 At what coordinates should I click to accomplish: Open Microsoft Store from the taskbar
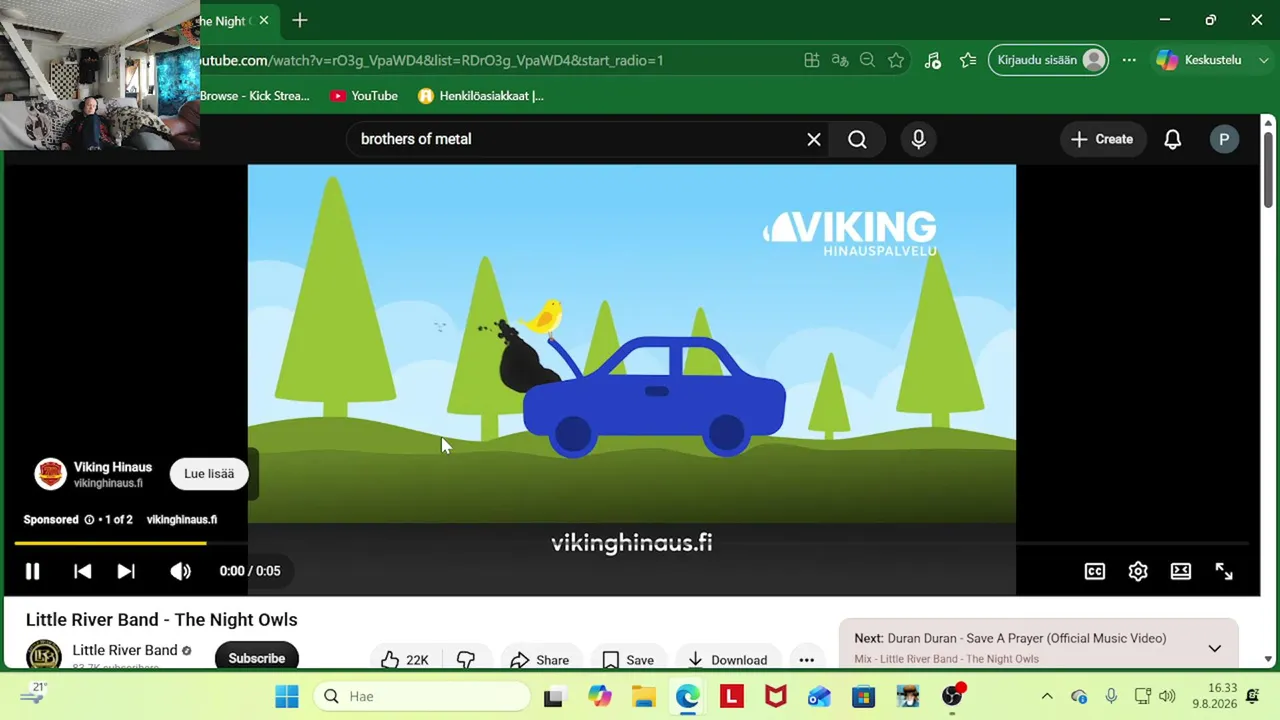(863, 696)
